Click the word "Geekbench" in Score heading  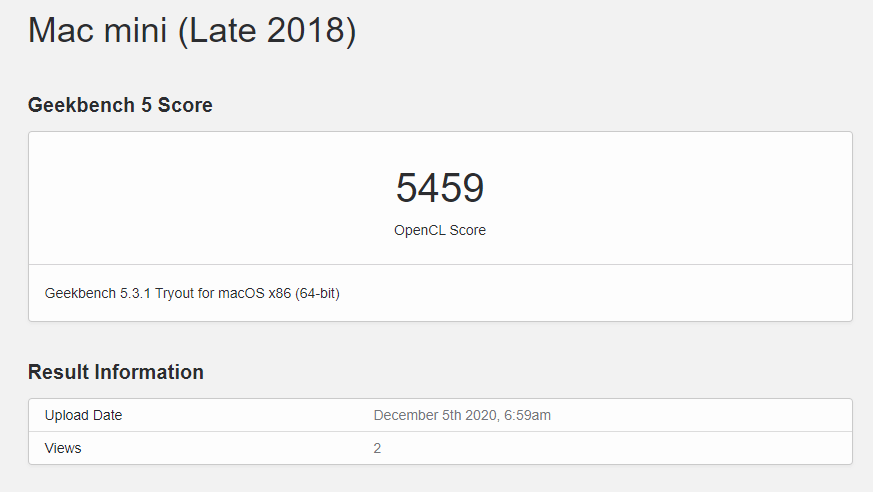76,105
